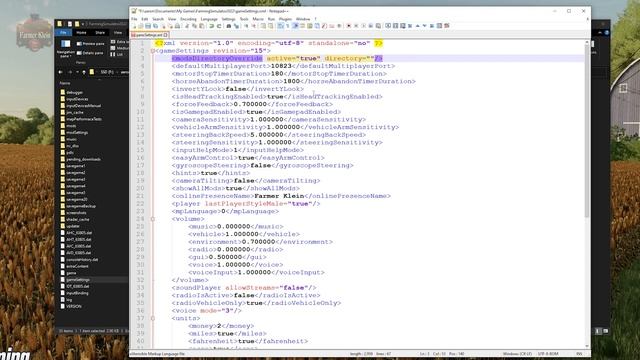Screen dimensions: 640x360
Task: Click the onlinePresenceName value Farmer Klein
Action: [279, 196]
